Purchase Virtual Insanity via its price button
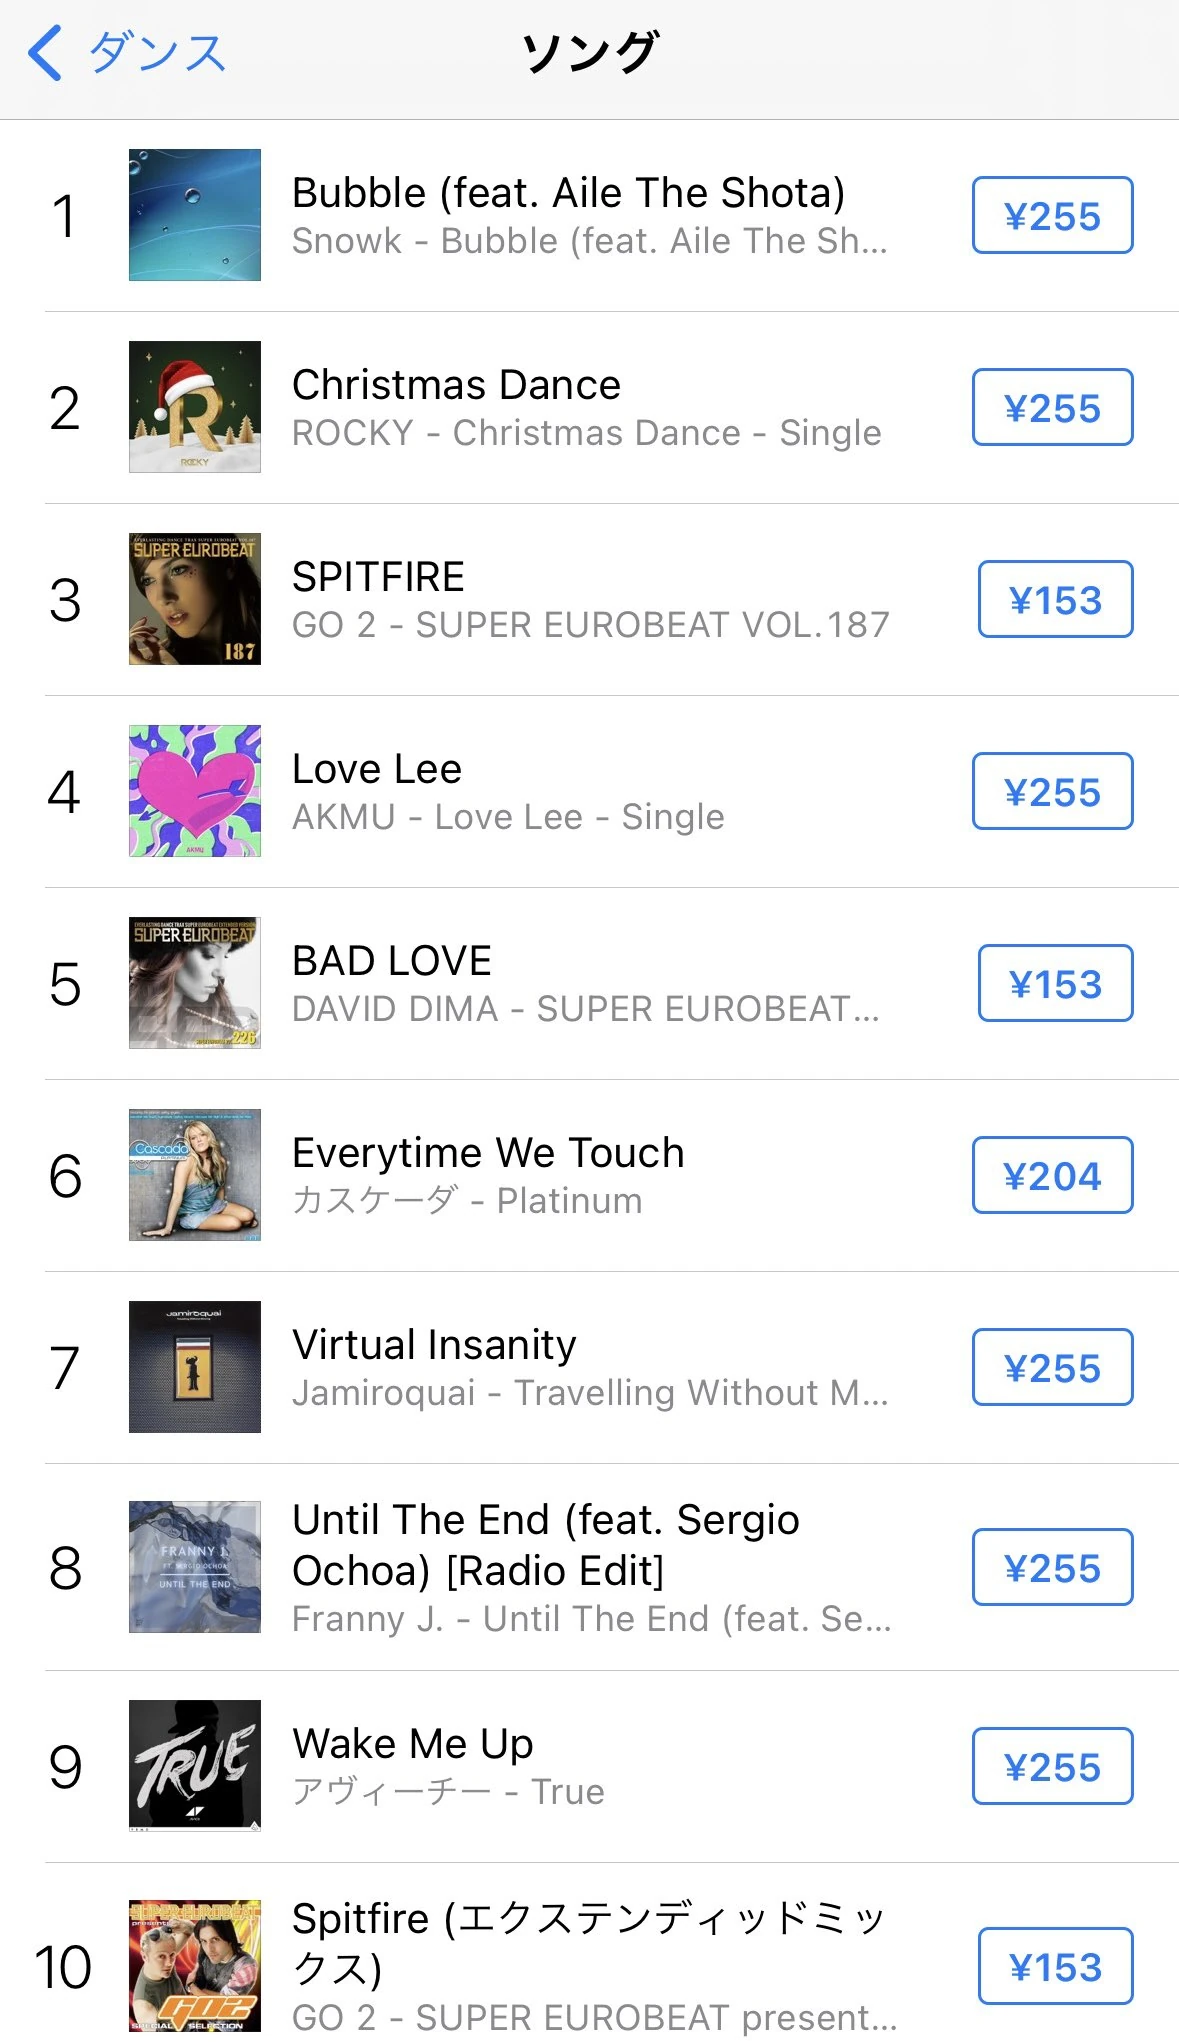 (x=1052, y=1368)
